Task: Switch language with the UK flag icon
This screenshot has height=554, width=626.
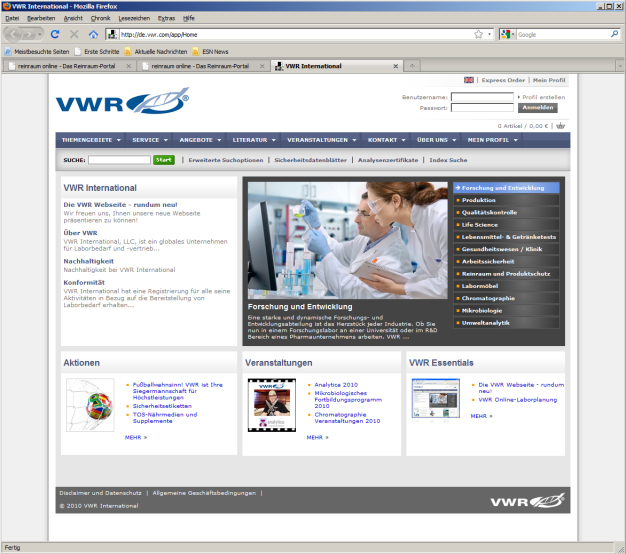Action: [x=469, y=80]
